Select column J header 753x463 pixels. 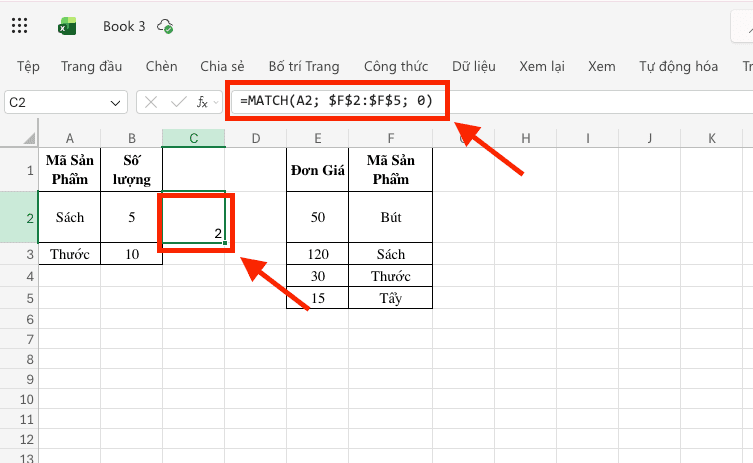[x=649, y=138]
